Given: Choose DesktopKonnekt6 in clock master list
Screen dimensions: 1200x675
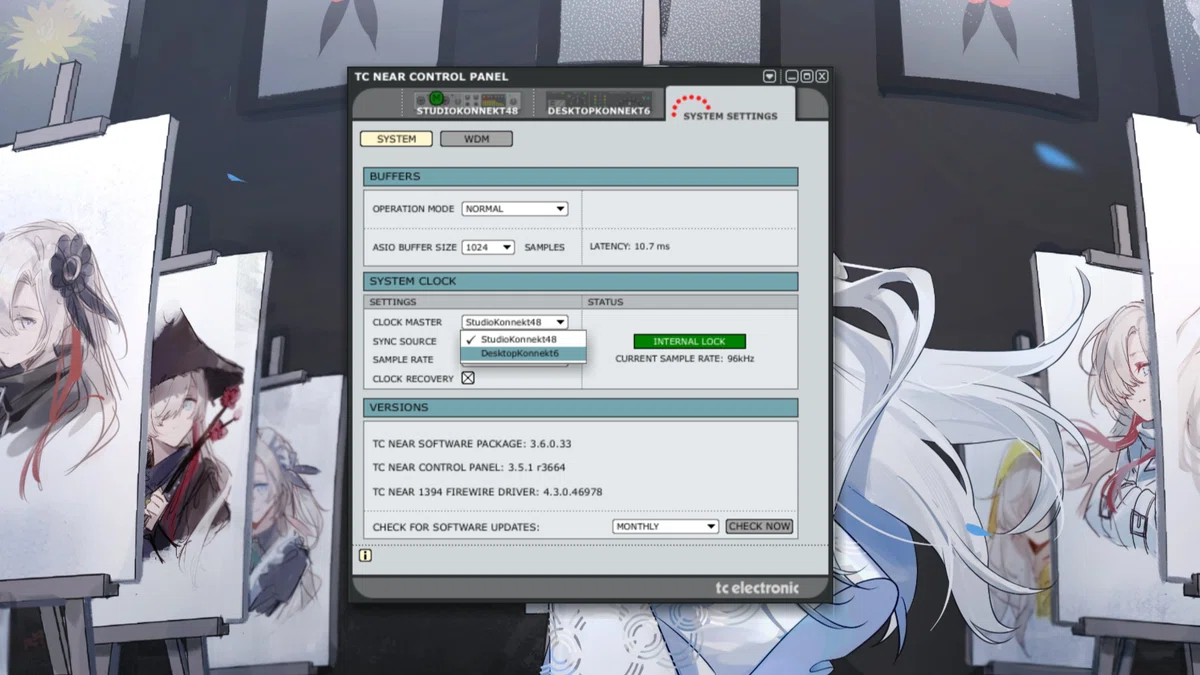Looking at the screenshot, I should 523,353.
